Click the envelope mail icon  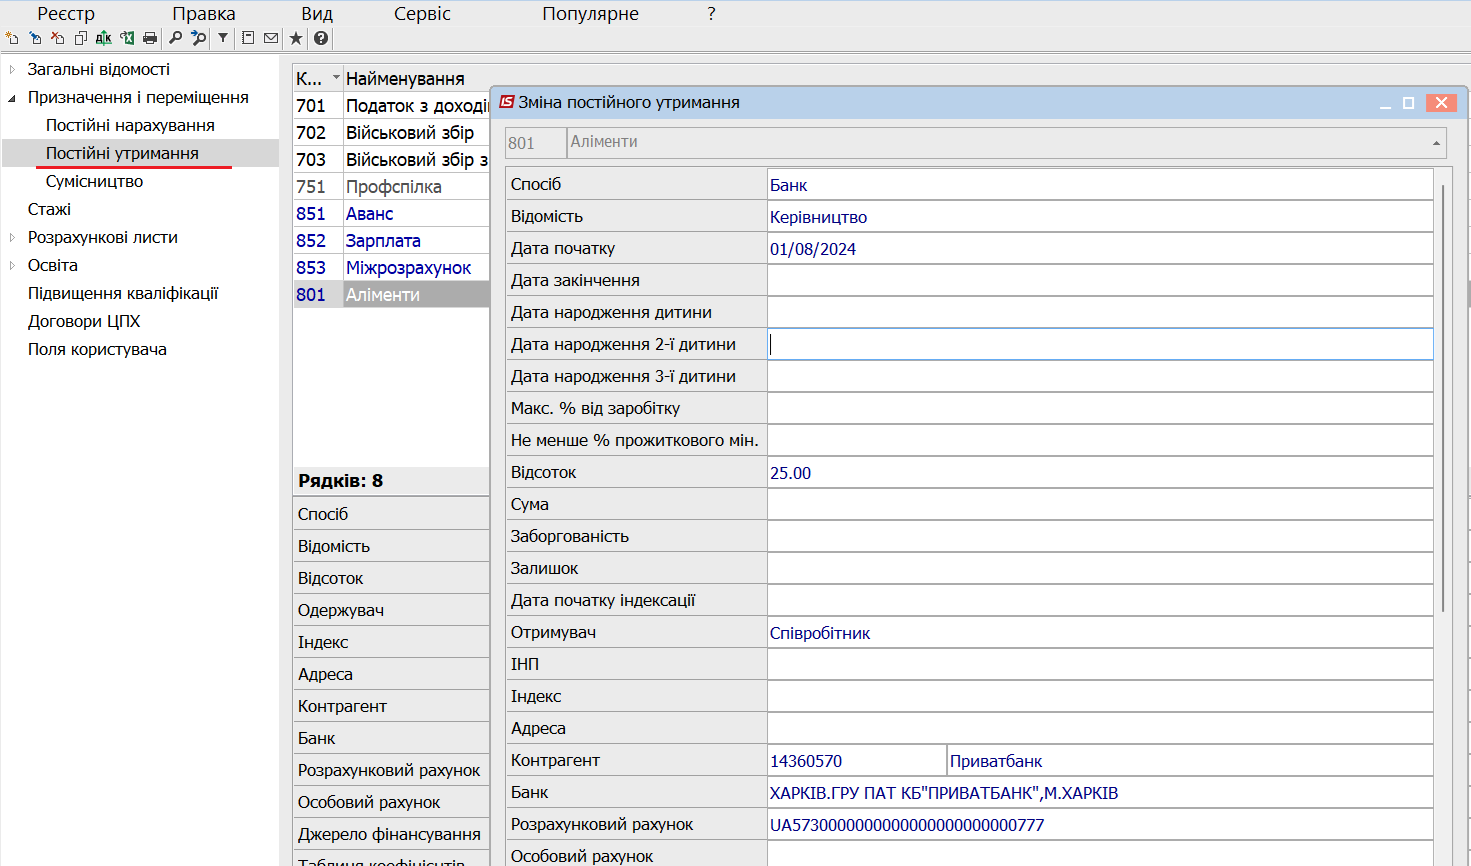[x=271, y=38]
